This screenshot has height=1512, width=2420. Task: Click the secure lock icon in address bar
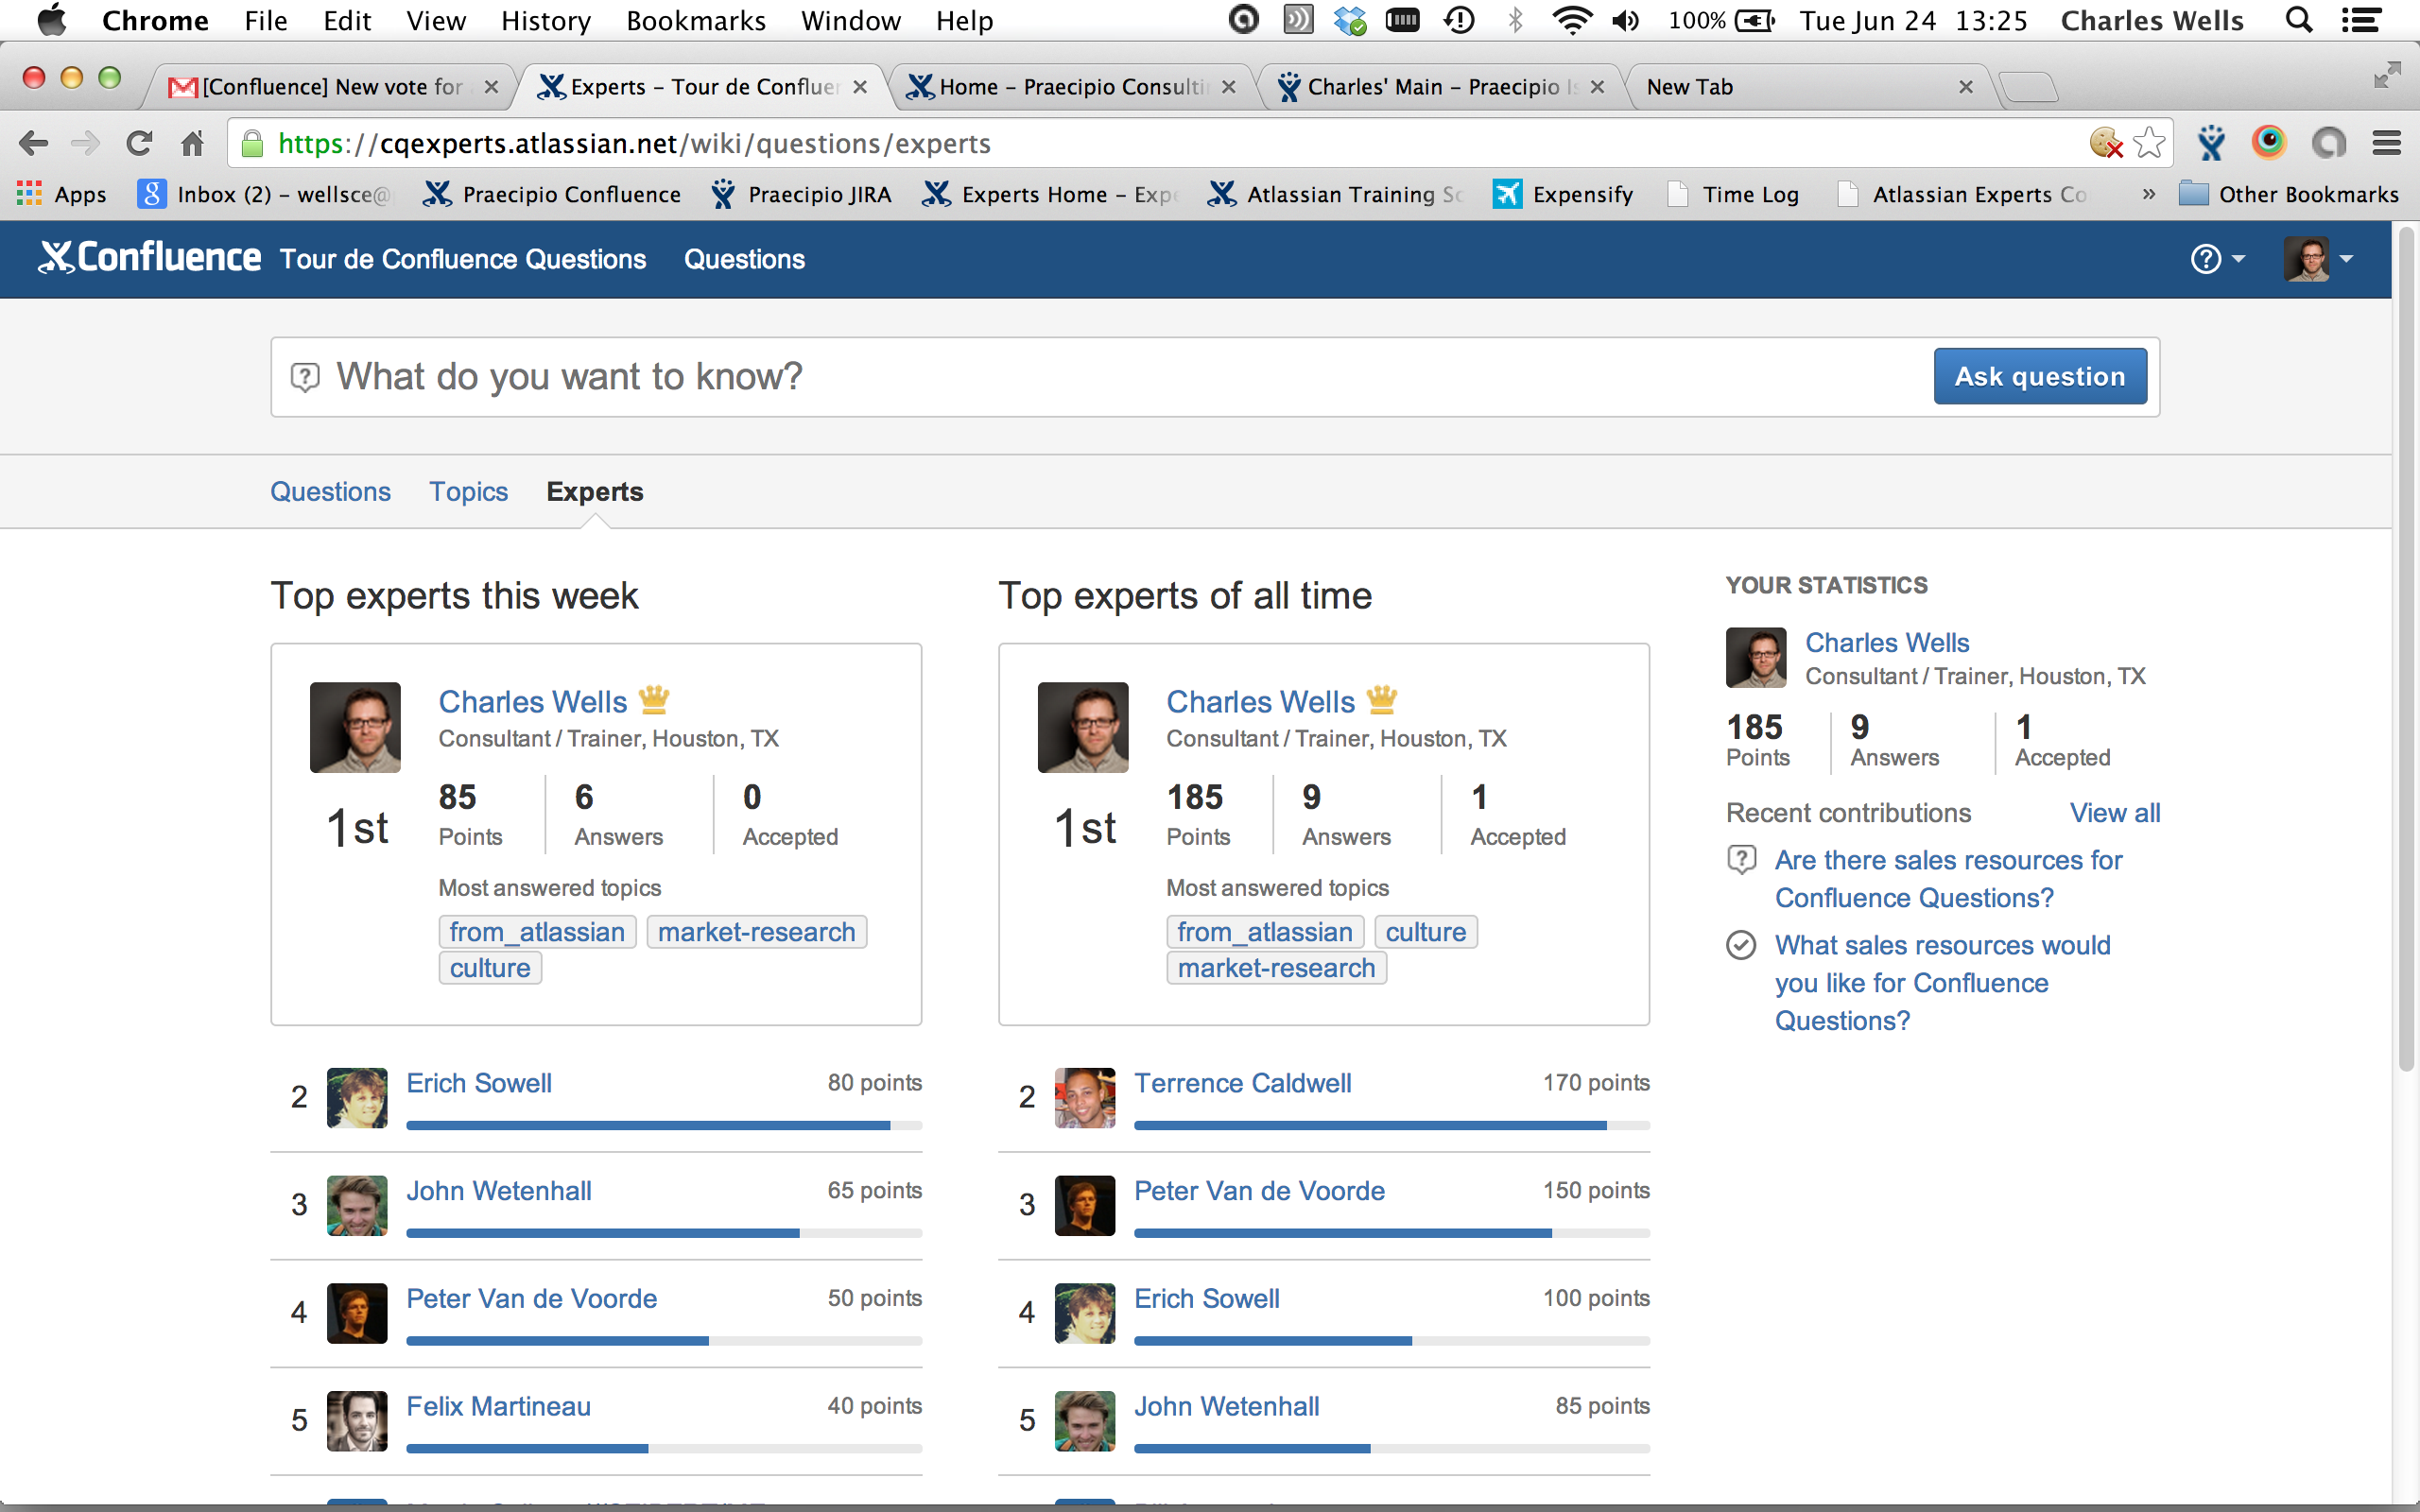coord(253,144)
